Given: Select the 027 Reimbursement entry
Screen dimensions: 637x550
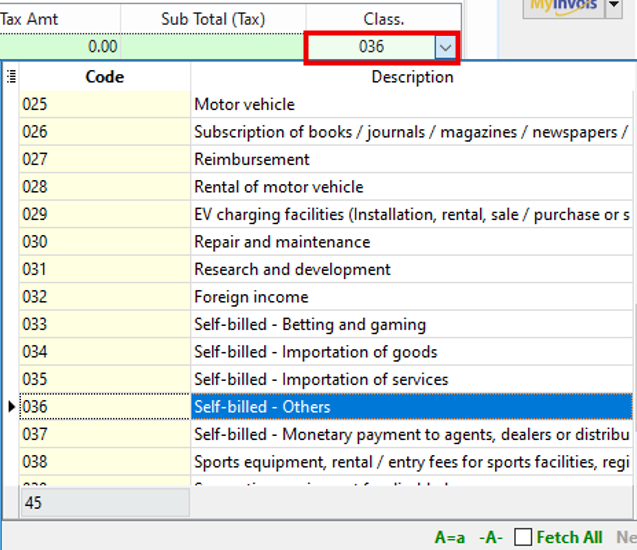Looking at the screenshot, I should tap(251, 159).
